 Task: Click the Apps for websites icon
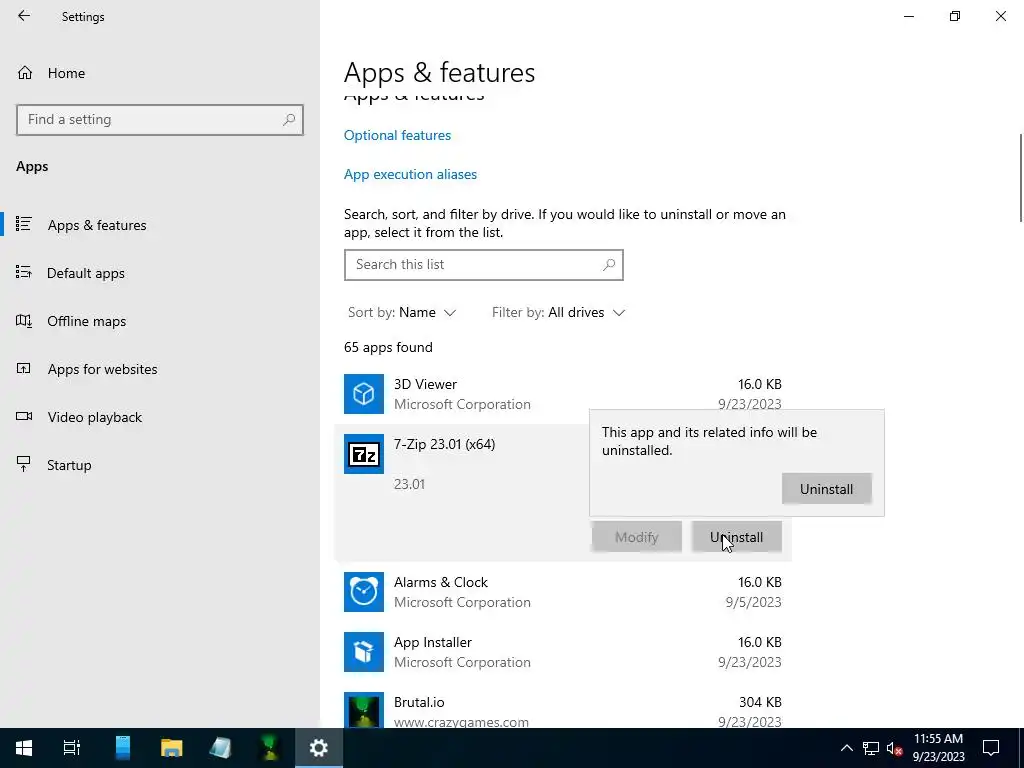coord(24,368)
